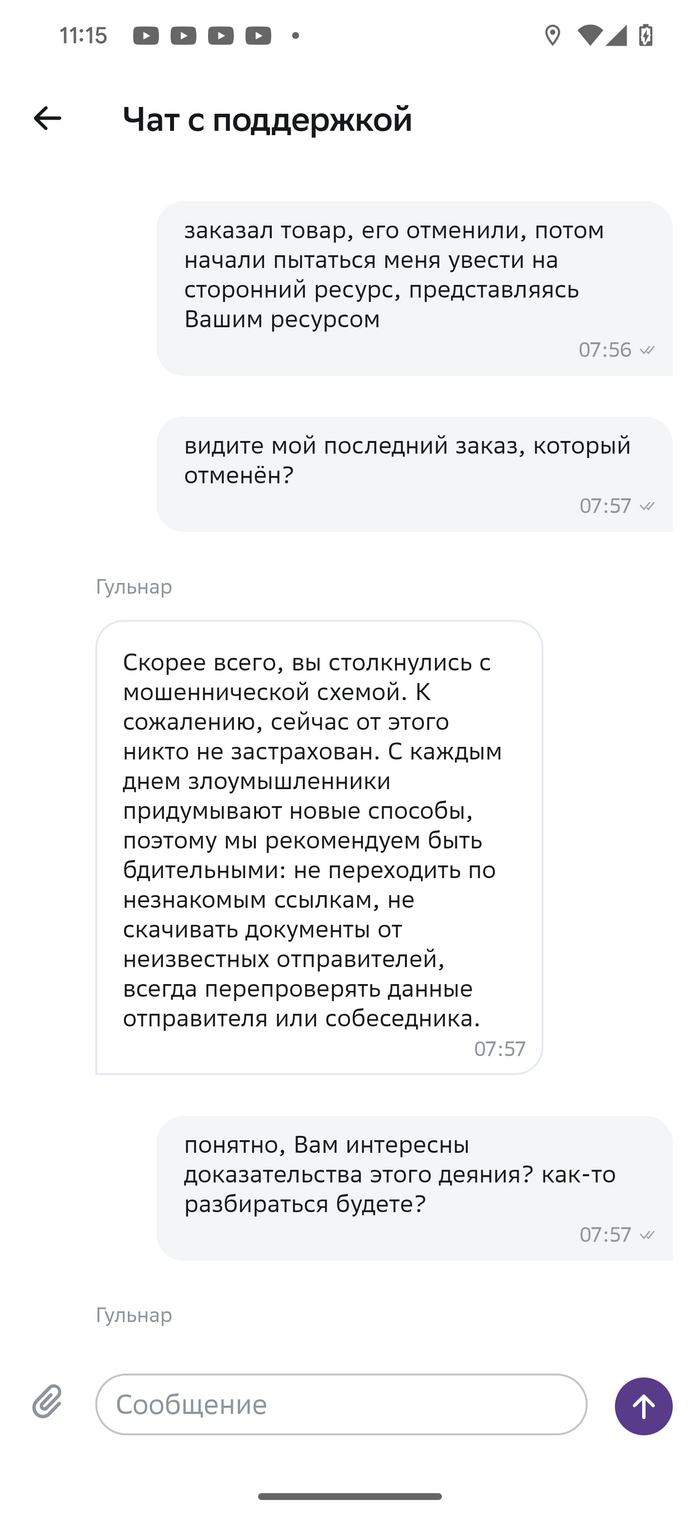Tap the paperclip attachment icon
700x1517 pixels.
click(47, 1402)
